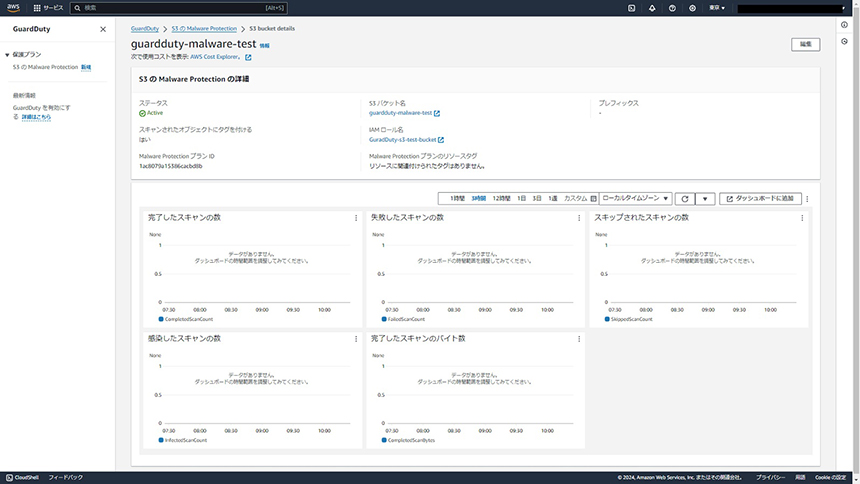This screenshot has width=860, height=484.
Task: Click ダッシュボードに追加 button
Action: 760,199
